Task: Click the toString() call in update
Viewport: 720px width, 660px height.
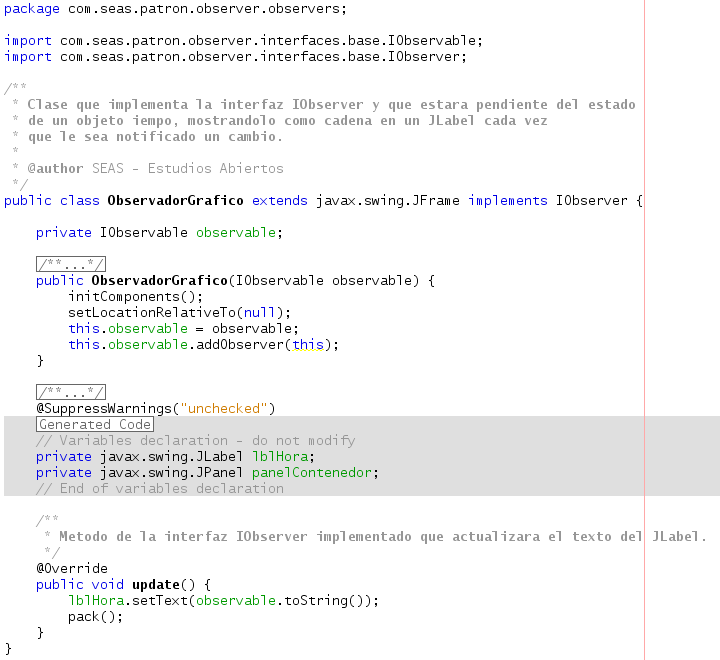Action: point(324,601)
